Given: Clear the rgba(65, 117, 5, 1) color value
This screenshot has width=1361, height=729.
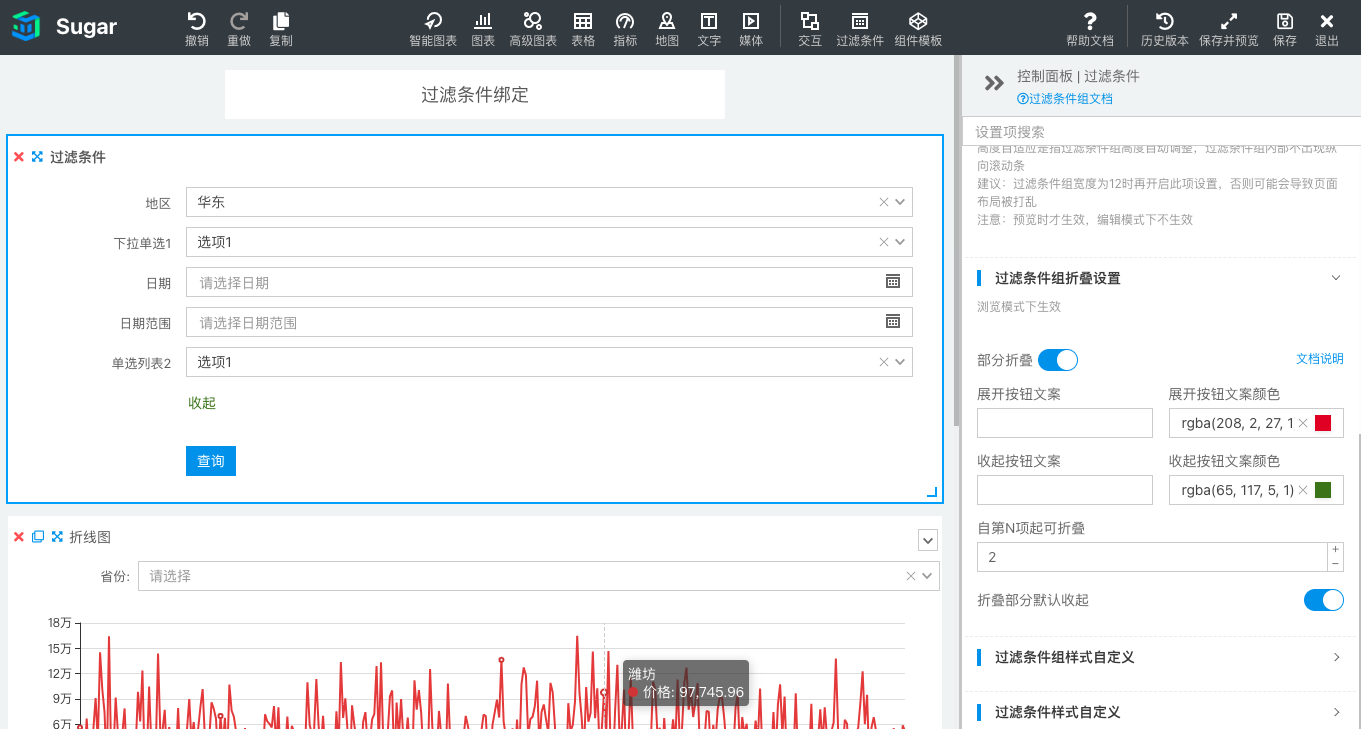Looking at the screenshot, I should 1303,490.
